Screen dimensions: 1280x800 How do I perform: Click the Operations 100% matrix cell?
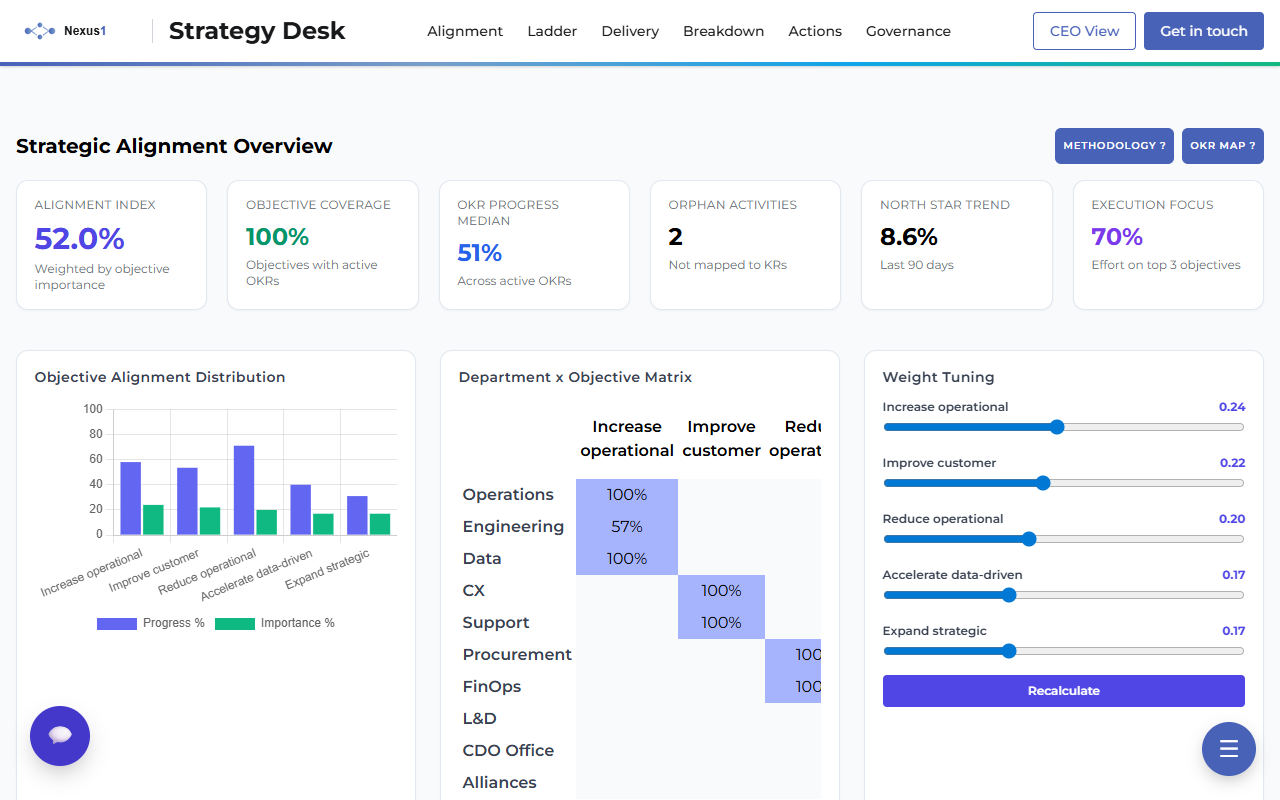(627, 494)
